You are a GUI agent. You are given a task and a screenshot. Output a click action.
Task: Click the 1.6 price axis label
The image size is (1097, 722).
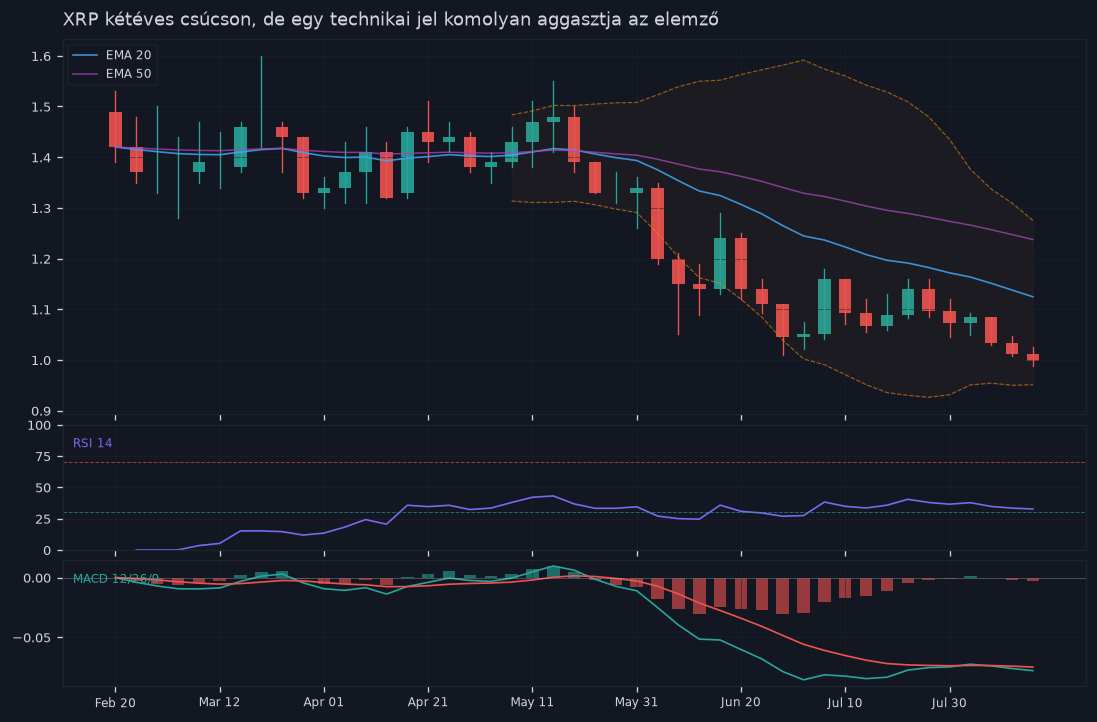pos(41,57)
